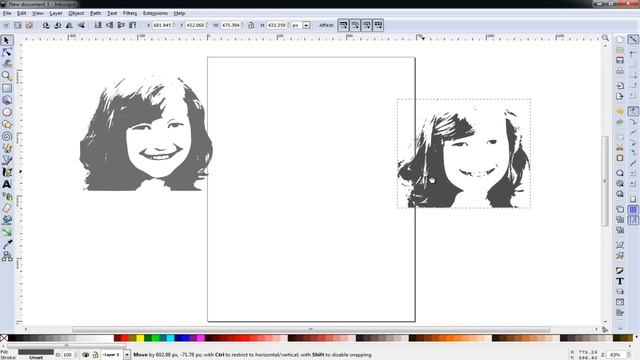The width and height of the screenshot is (640, 360).
Task: Click Zoom to fit selection icon
Action: [x=620, y=173]
